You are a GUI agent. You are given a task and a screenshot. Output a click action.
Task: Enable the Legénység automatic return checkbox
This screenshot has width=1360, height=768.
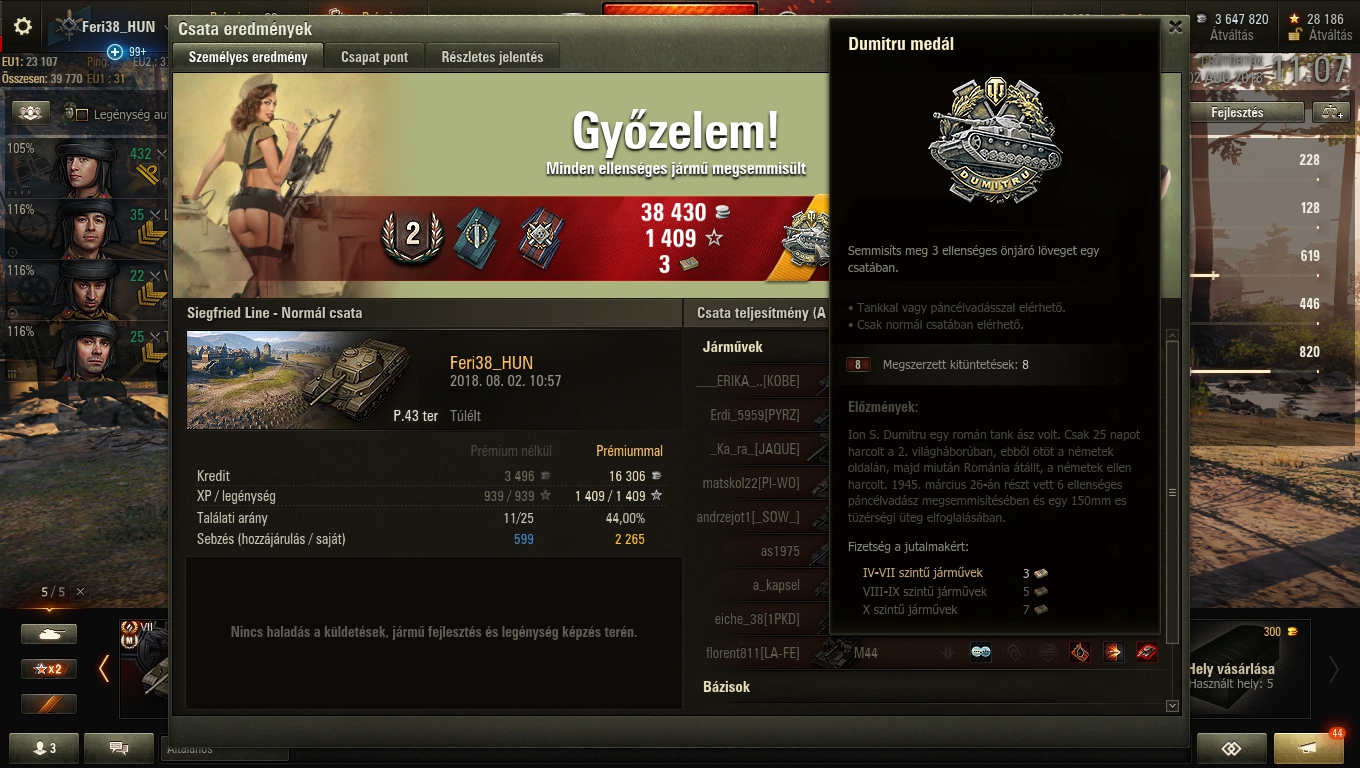(x=82, y=115)
